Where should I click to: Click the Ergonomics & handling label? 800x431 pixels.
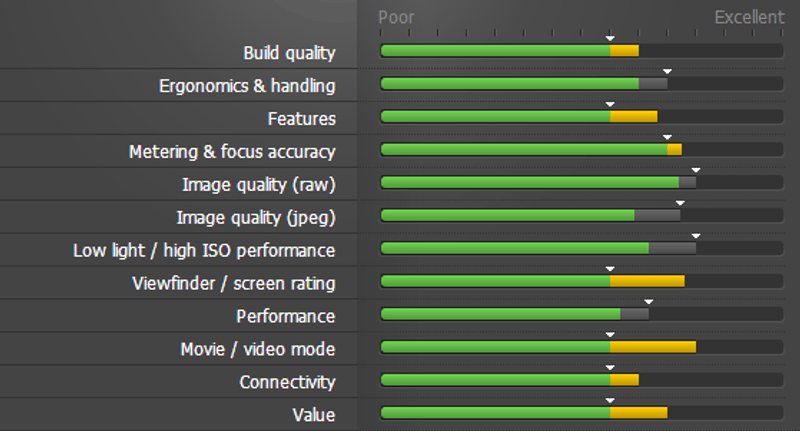247,86
